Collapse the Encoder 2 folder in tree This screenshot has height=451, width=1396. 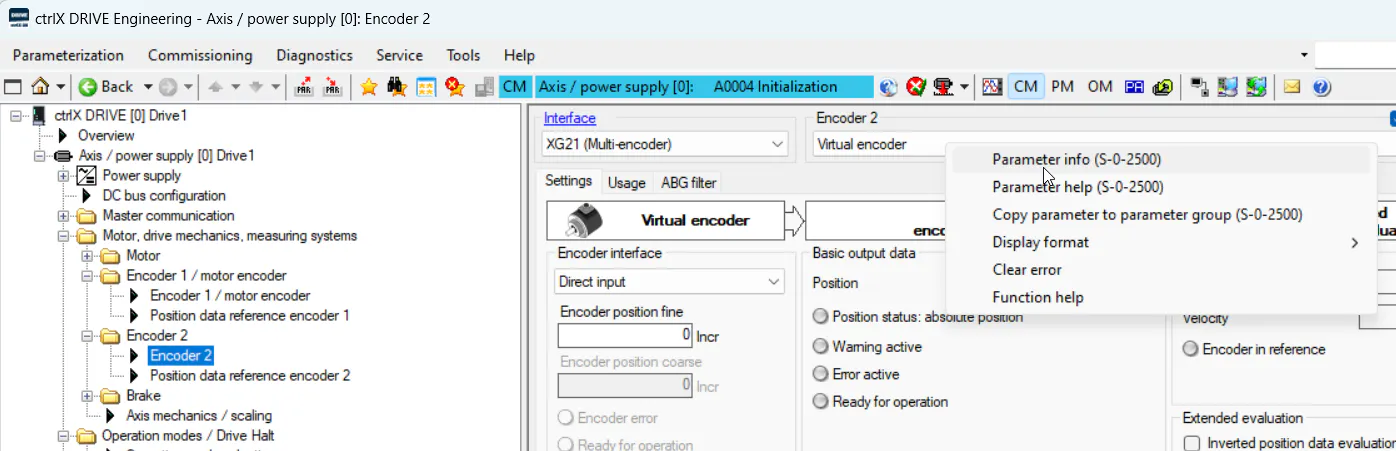pyautogui.click(x=88, y=336)
